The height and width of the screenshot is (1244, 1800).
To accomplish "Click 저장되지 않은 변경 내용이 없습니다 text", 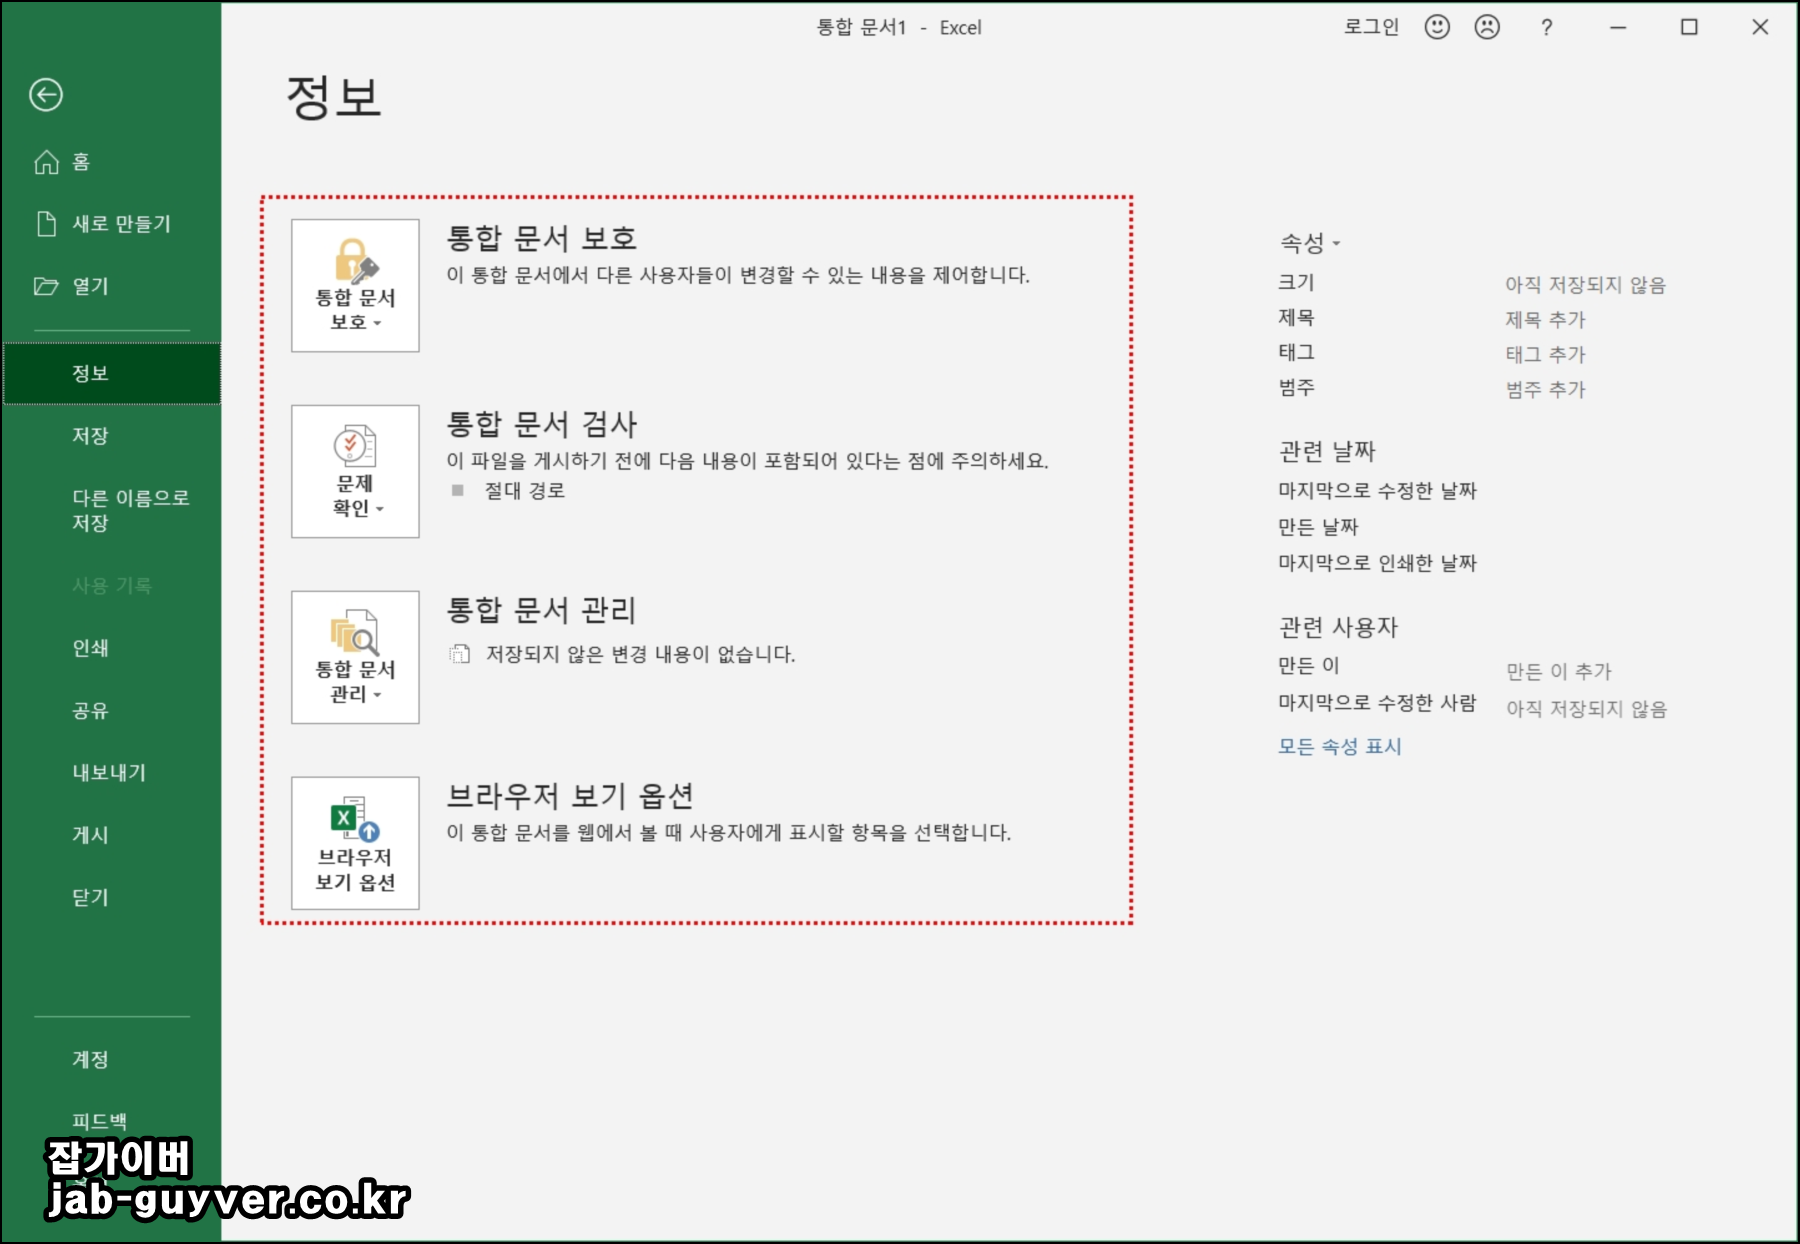I will 640,655.
